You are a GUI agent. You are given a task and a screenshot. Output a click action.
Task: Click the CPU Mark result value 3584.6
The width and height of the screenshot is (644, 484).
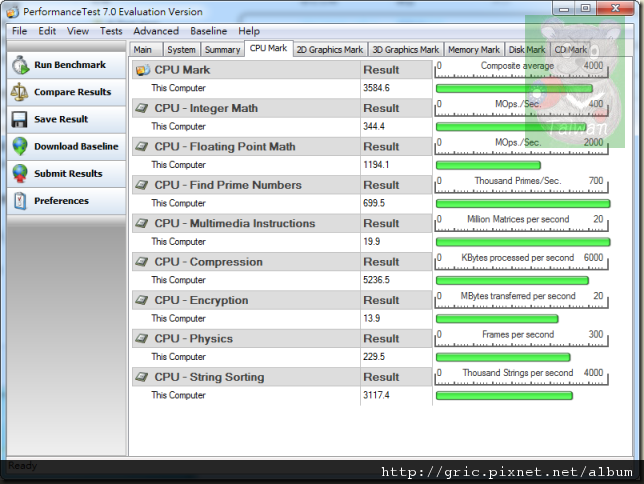point(376,88)
